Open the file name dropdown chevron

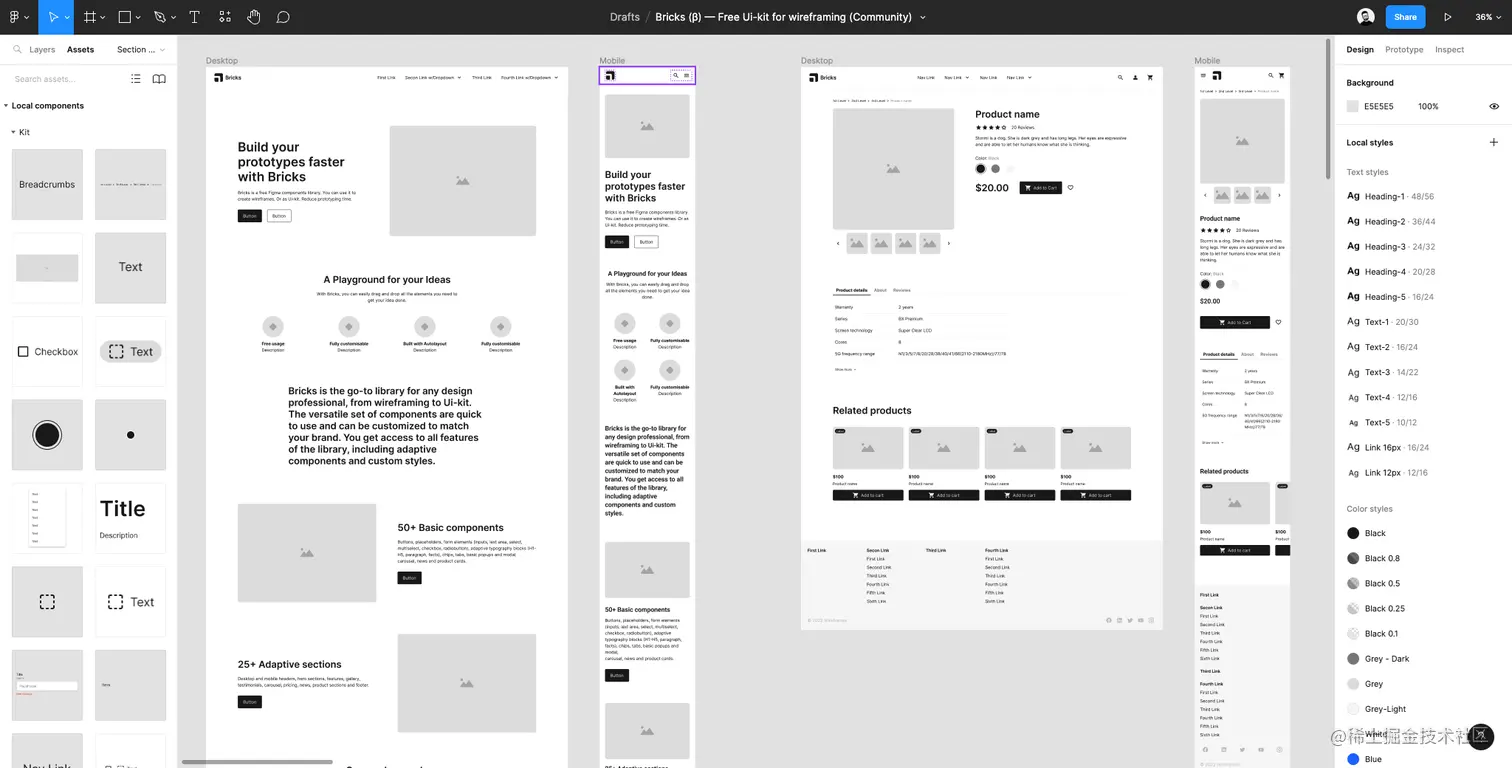[922, 17]
